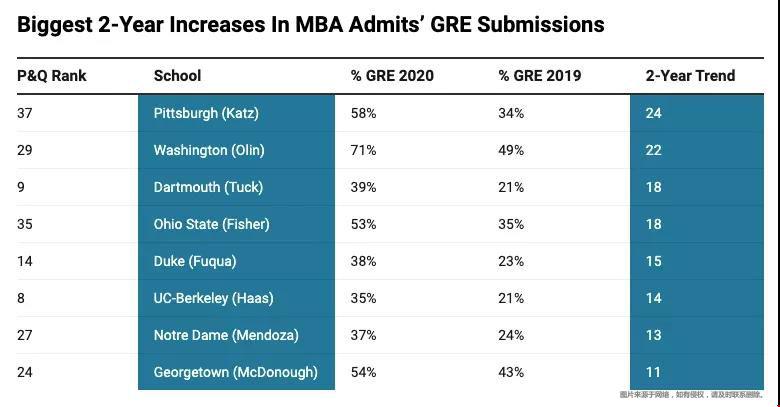This screenshot has width=780, height=407.
Task: Click Dartmouth's P&Q rank 9
Action: (x=21, y=187)
